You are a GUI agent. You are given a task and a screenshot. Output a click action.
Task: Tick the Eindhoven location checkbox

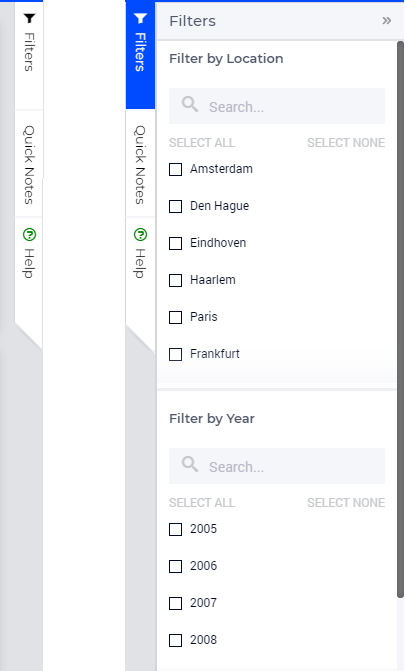click(x=176, y=243)
